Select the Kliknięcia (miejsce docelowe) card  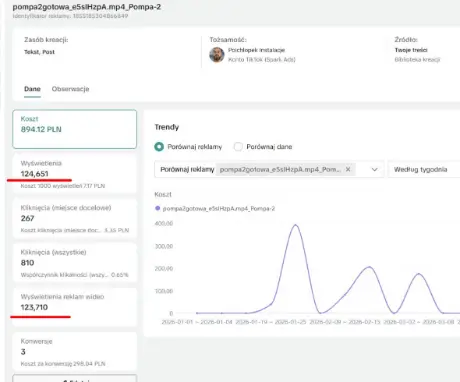coord(75,218)
